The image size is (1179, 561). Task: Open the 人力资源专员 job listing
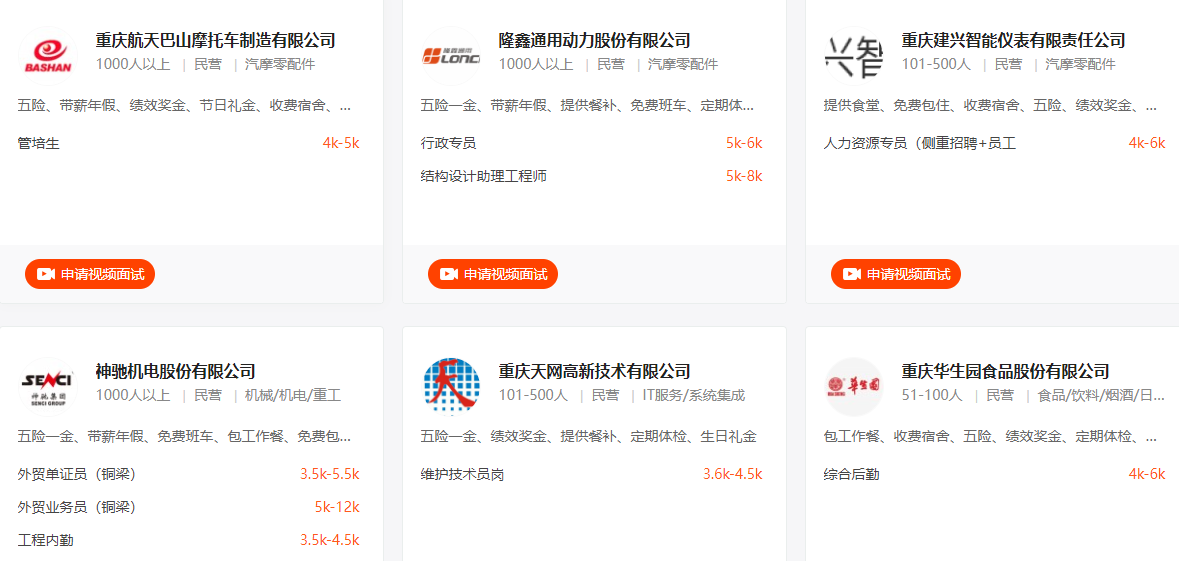click(x=920, y=143)
